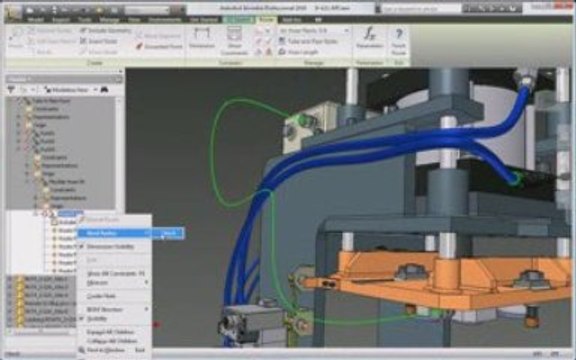This screenshot has width=576, height=360.
Task: Switch to the Get Started ribbon tab
Action: click(x=204, y=19)
